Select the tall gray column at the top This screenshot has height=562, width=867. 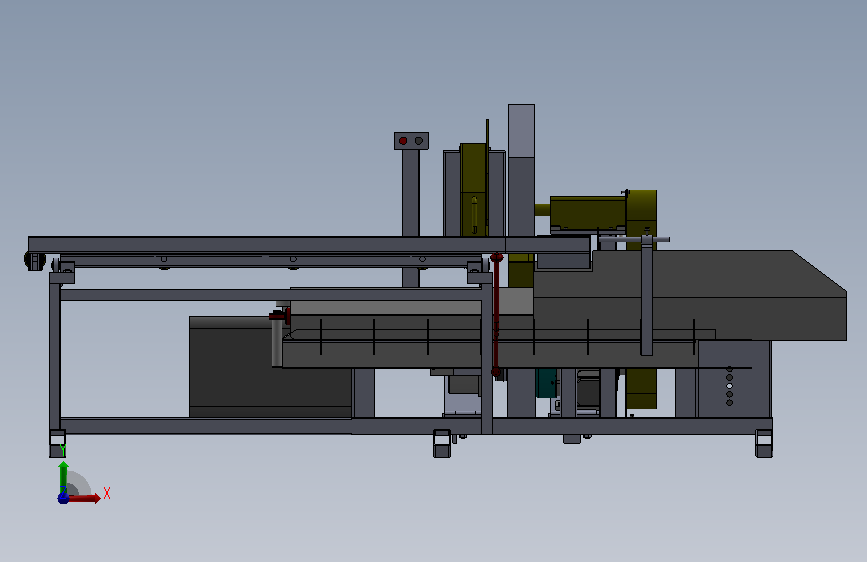pyautogui.click(x=521, y=170)
